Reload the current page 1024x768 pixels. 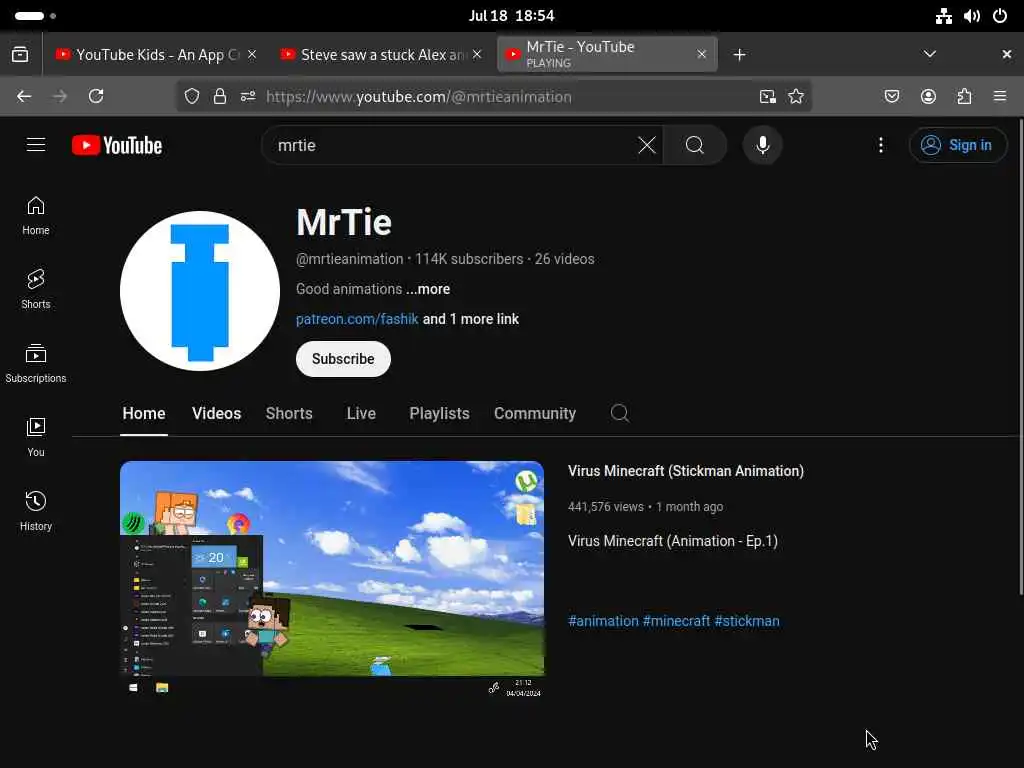(96, 97)
